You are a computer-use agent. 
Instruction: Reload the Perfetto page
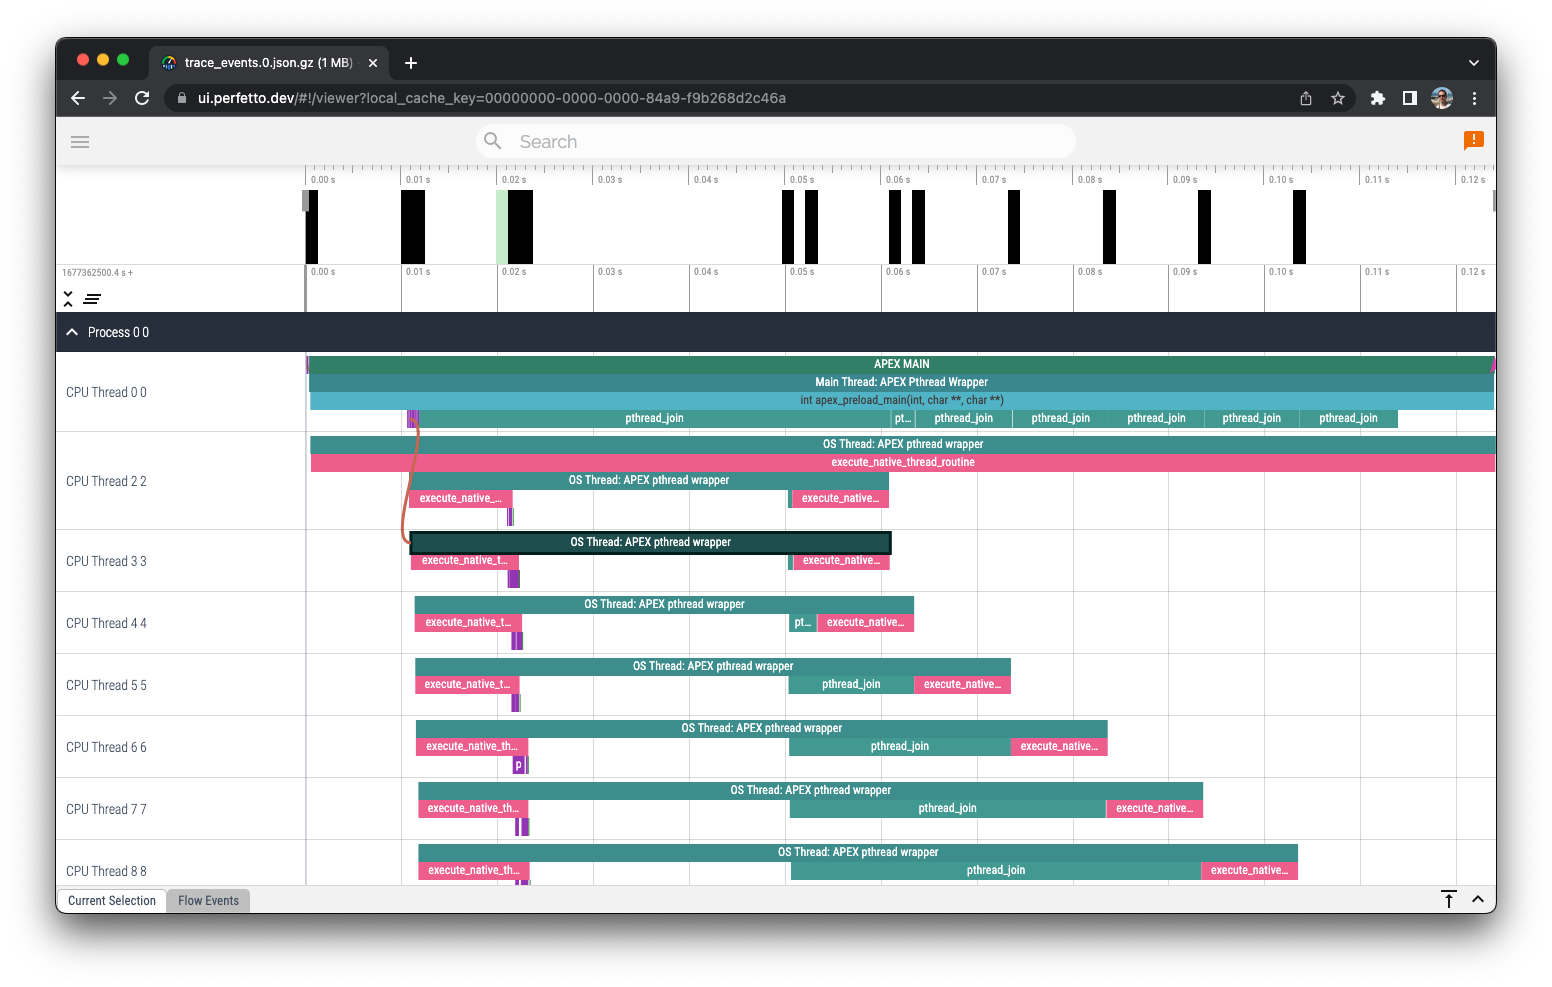[142, 98]
